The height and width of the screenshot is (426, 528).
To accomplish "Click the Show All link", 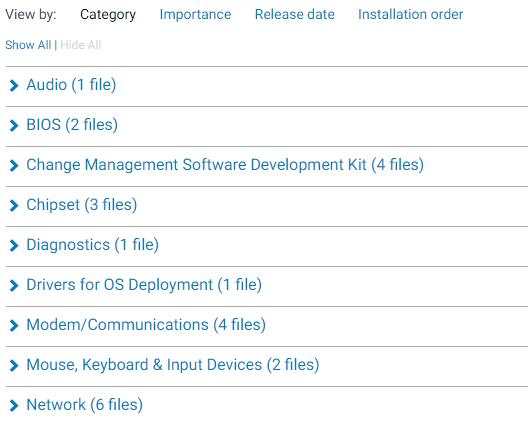I will tap(28, 45).
